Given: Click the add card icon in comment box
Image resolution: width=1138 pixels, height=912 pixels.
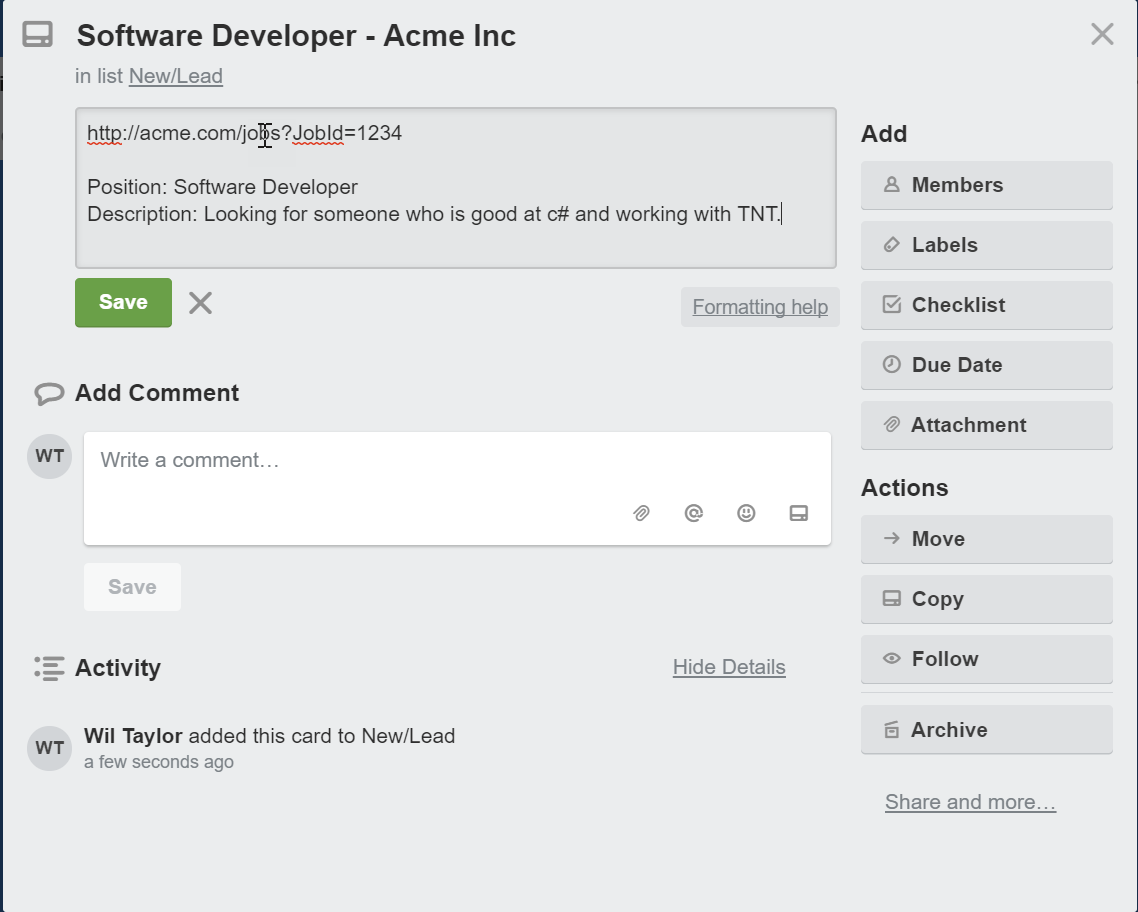Looking at the screenshot, I should pos(798,513).
